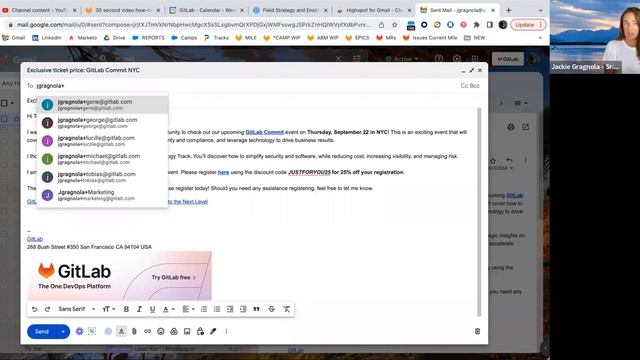
Task: Click the To recipient field
Action: pos(245,86)
